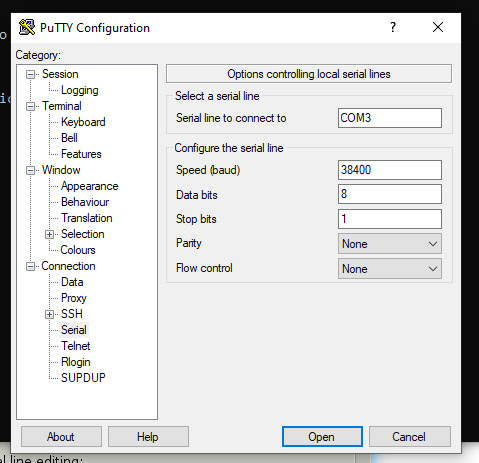Open the Translation settings category
Viewport: 479px width, 463px height.
coord(87,218)
